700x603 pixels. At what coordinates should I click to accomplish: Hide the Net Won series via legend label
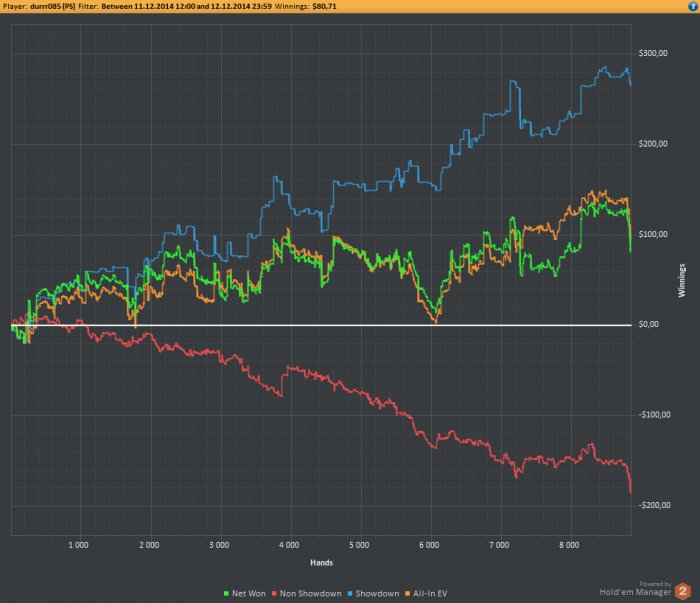(249, 594)
